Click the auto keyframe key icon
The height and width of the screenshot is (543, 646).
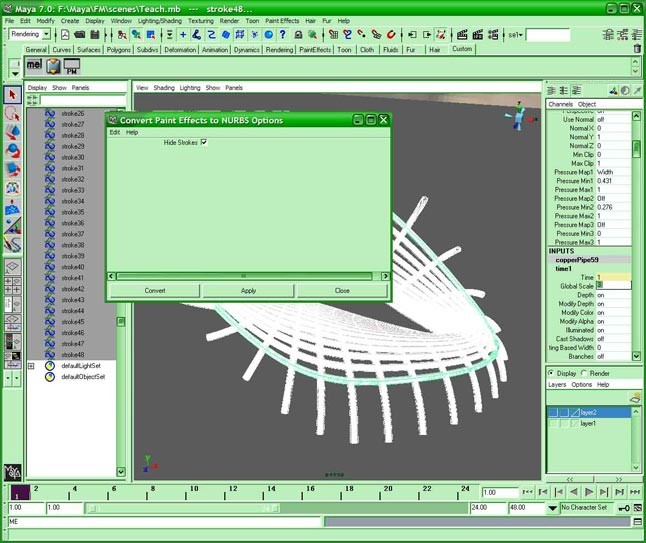622,508
